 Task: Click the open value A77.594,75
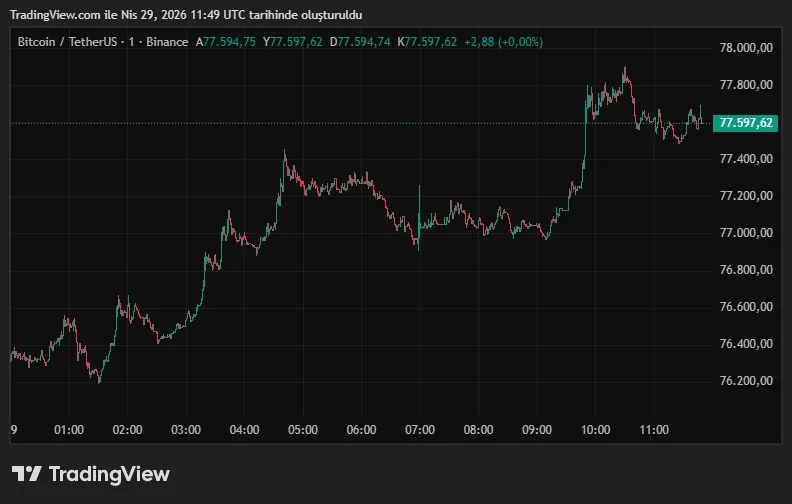coord(225,42)
